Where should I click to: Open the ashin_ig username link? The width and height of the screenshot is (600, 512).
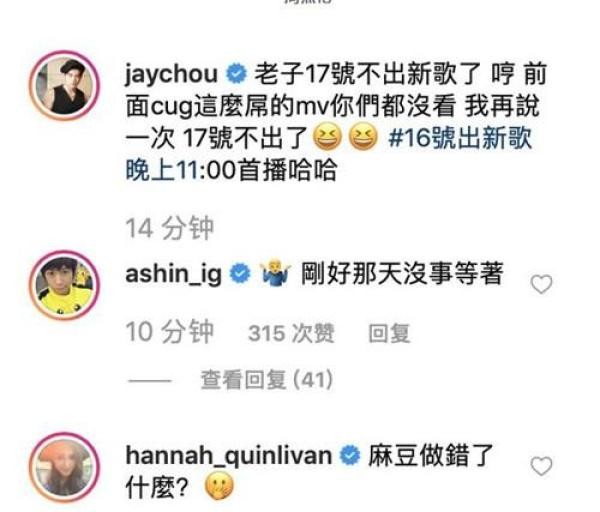click(174, 274)
